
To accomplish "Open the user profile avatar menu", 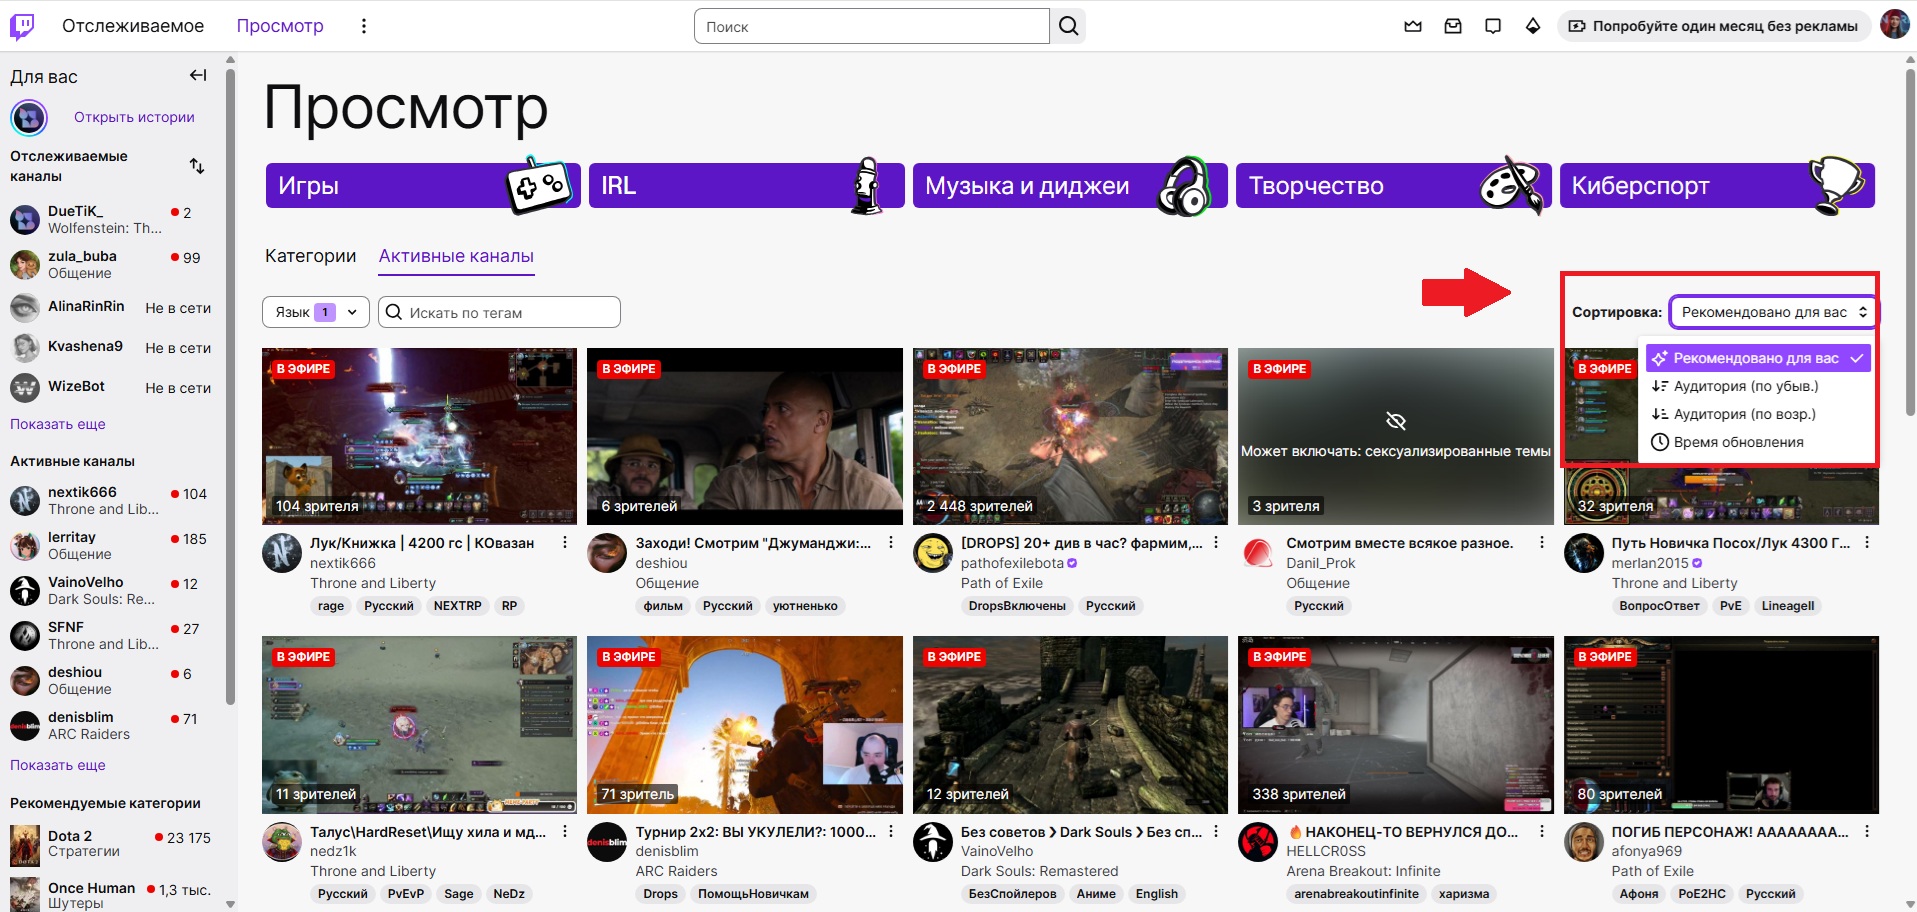I will [x=1894, y=25].
